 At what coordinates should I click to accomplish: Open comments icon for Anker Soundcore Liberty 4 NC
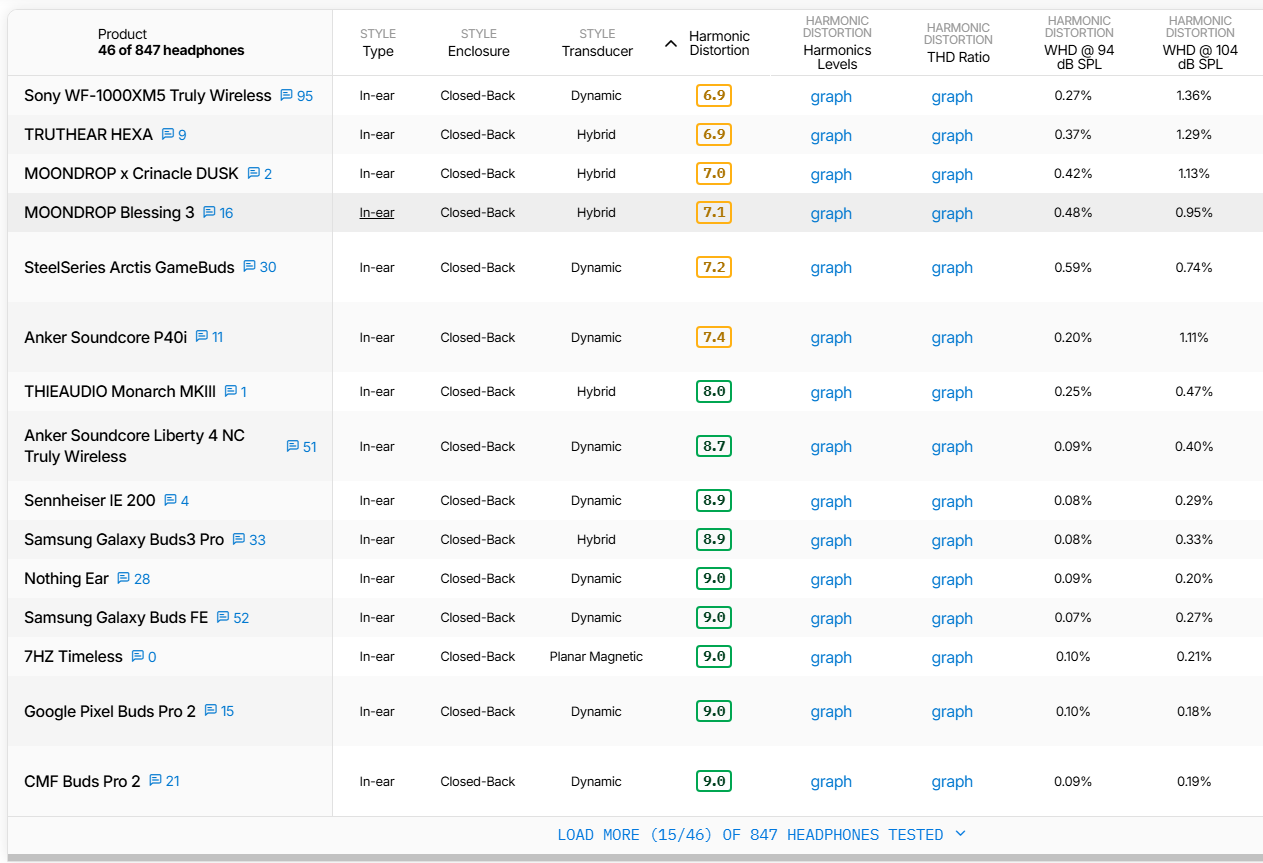(293, 446)
